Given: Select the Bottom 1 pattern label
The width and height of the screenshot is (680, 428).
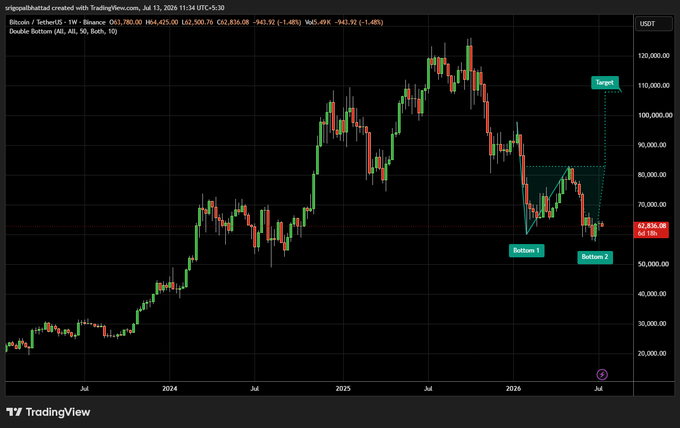Looking at the screenshot, I should point(526,250).
